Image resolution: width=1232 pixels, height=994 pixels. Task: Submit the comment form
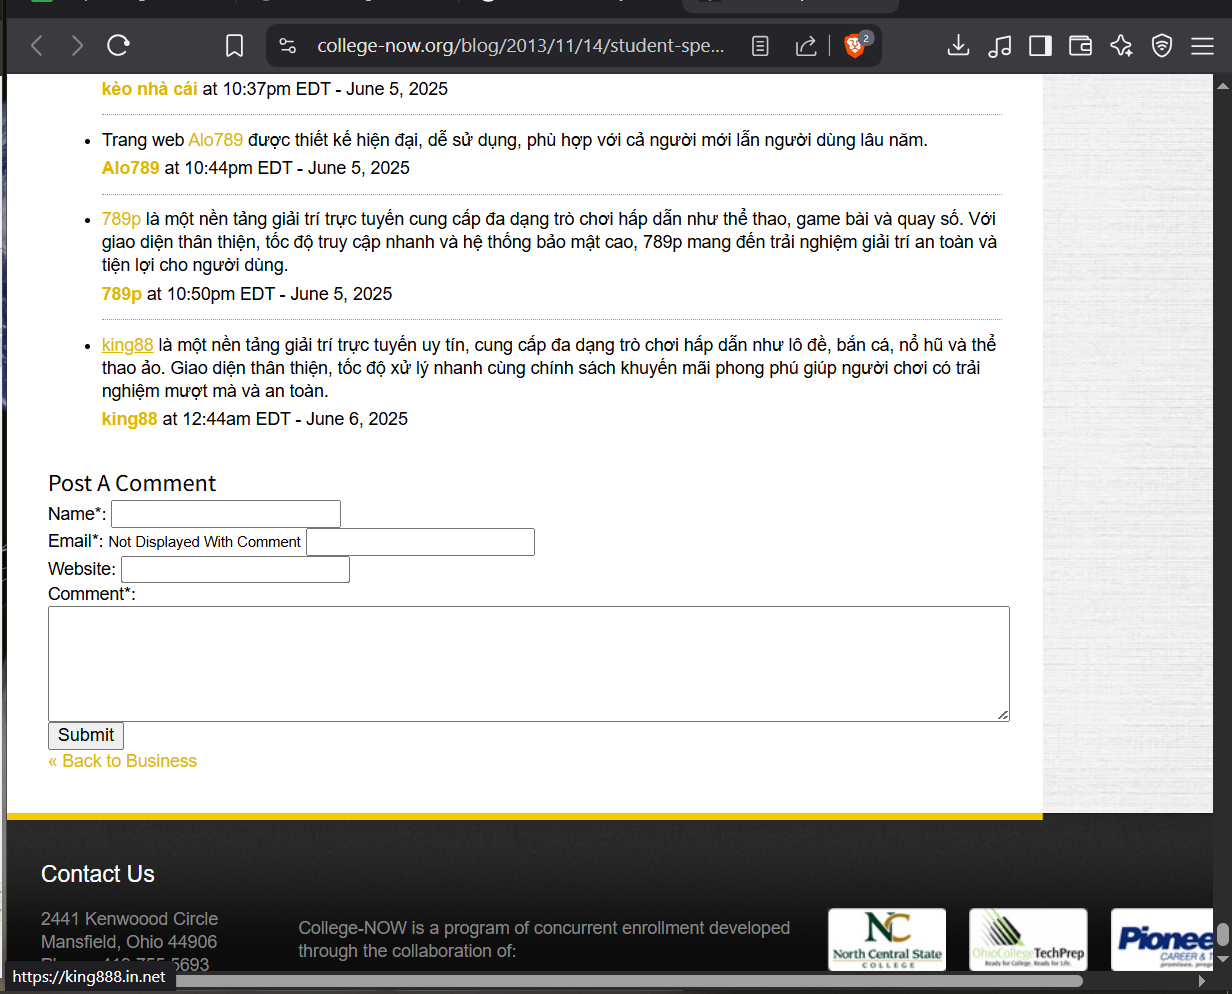(x=86, y=735)
